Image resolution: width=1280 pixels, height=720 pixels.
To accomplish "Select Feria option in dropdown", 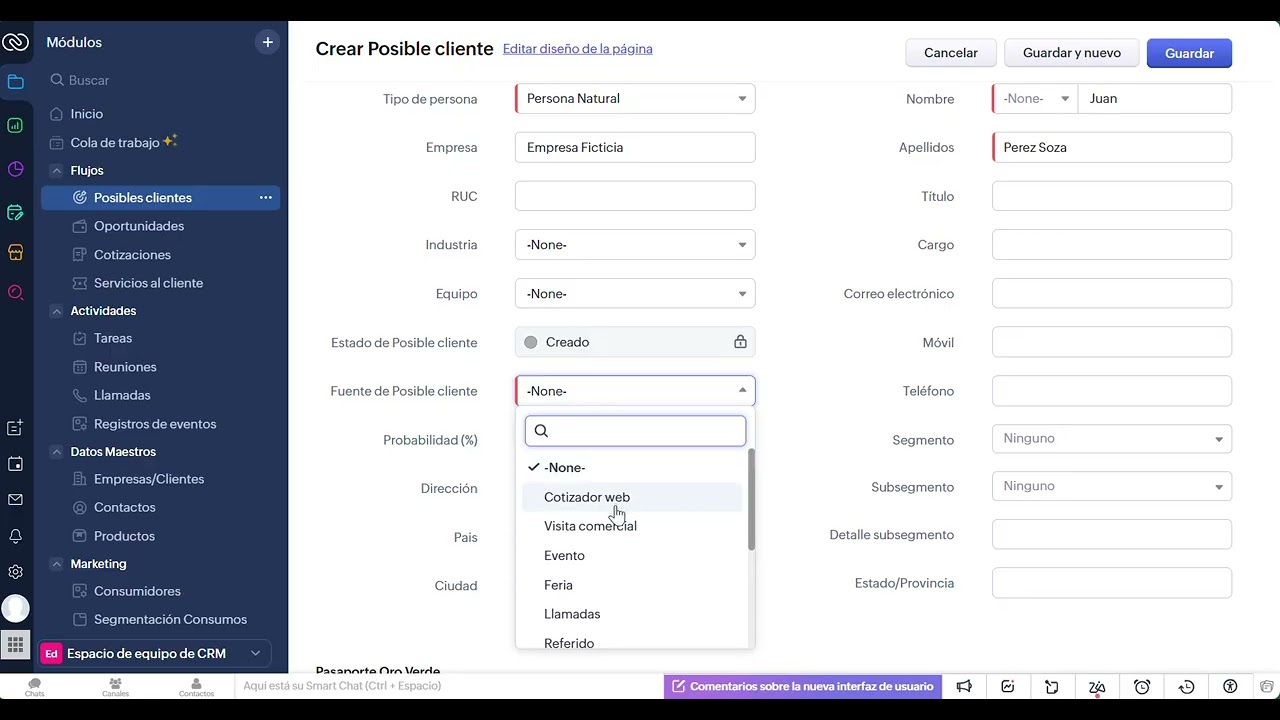I will (x=632, y=585).
